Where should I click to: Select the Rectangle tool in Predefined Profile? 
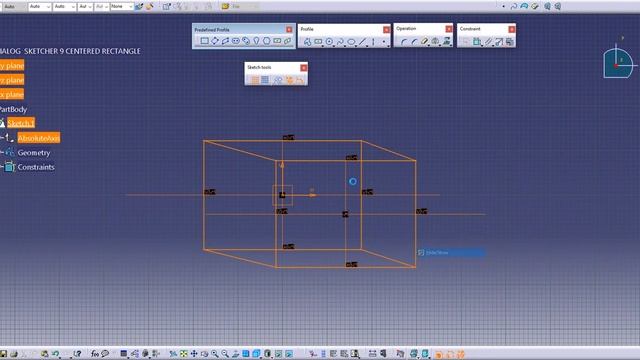(x=204, y=41)
